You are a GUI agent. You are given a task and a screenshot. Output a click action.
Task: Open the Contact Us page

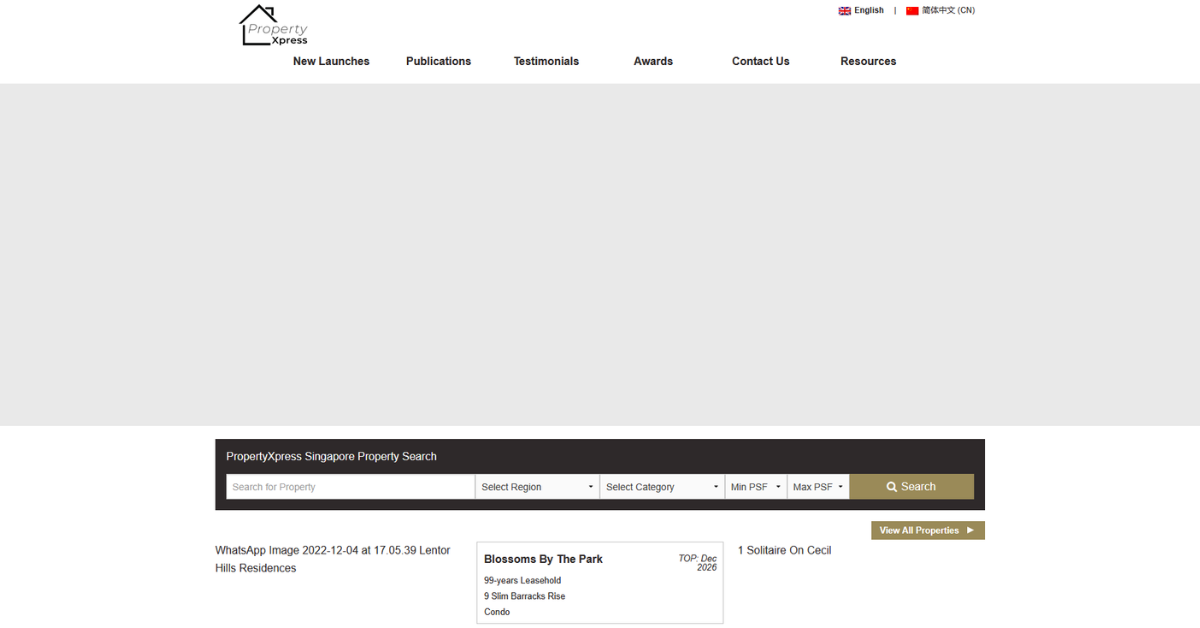point(761,61)
